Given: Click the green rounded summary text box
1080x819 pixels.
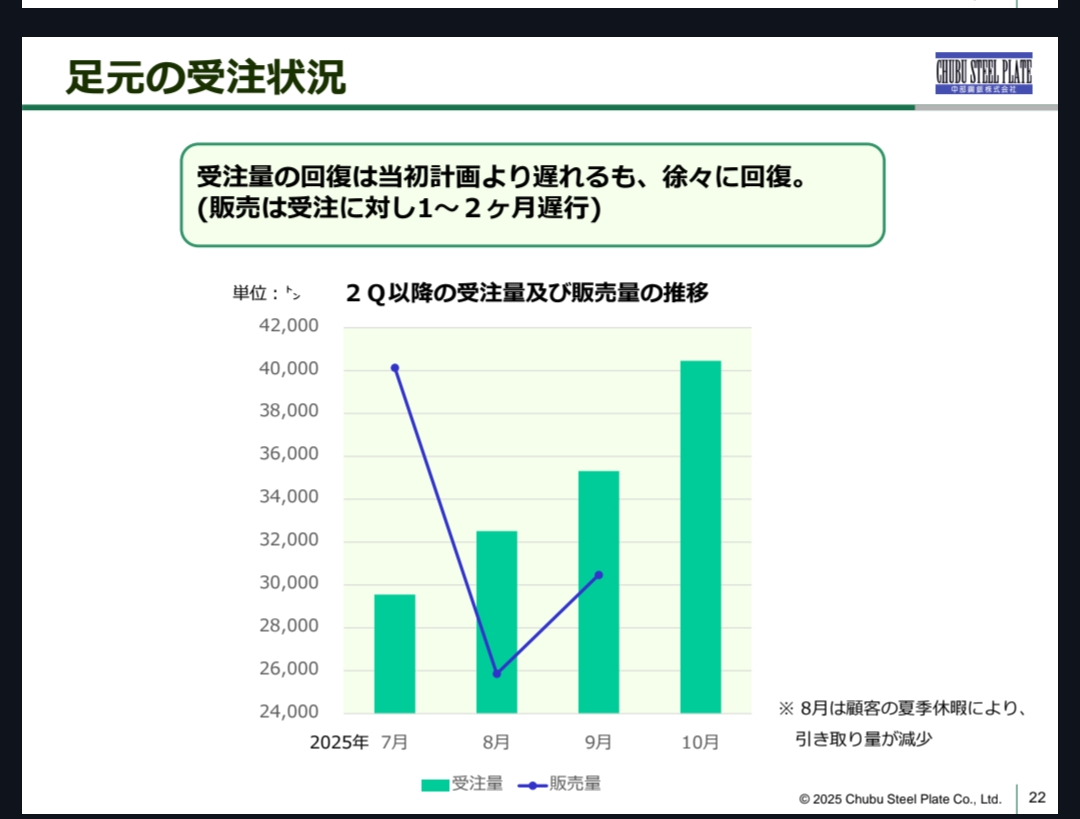Looking at the screenshot, I should pos(532,194).
